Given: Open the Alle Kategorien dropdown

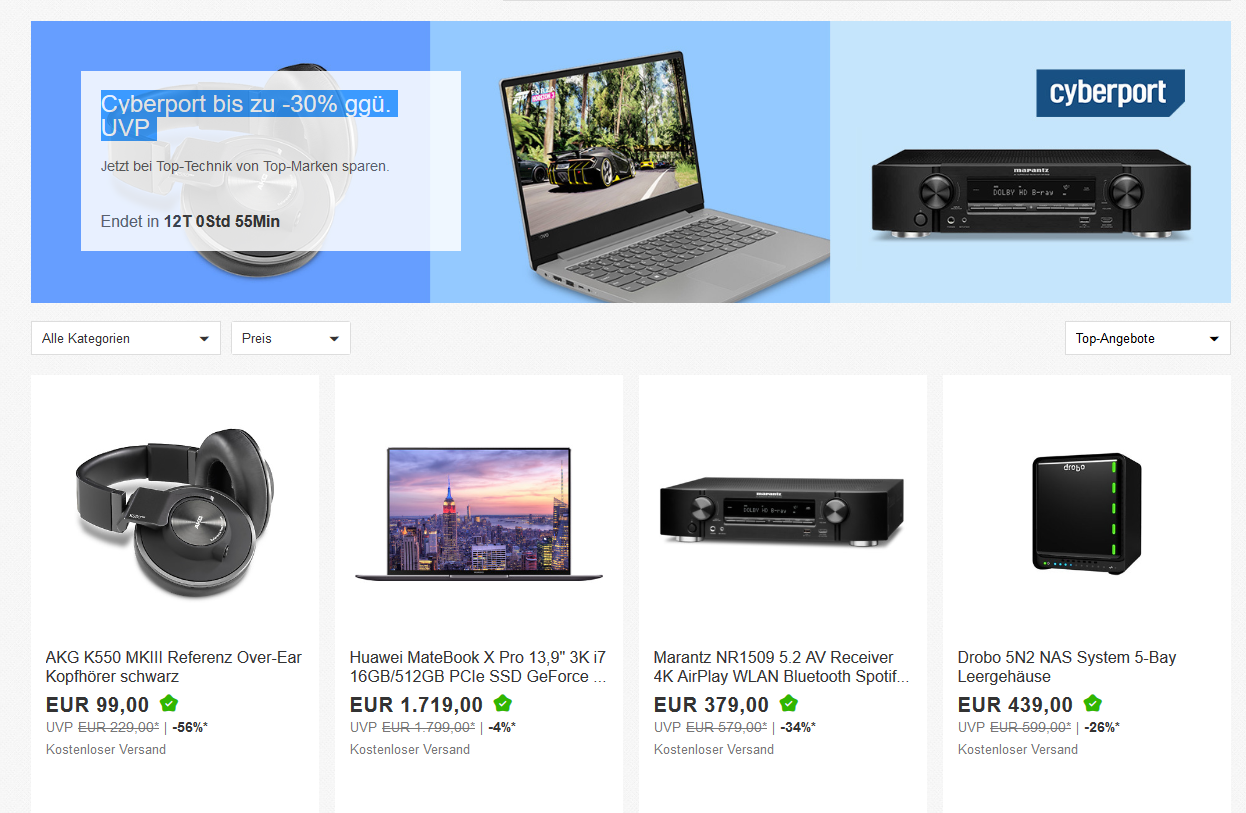Looking at the screenshot, I should 126,338.
